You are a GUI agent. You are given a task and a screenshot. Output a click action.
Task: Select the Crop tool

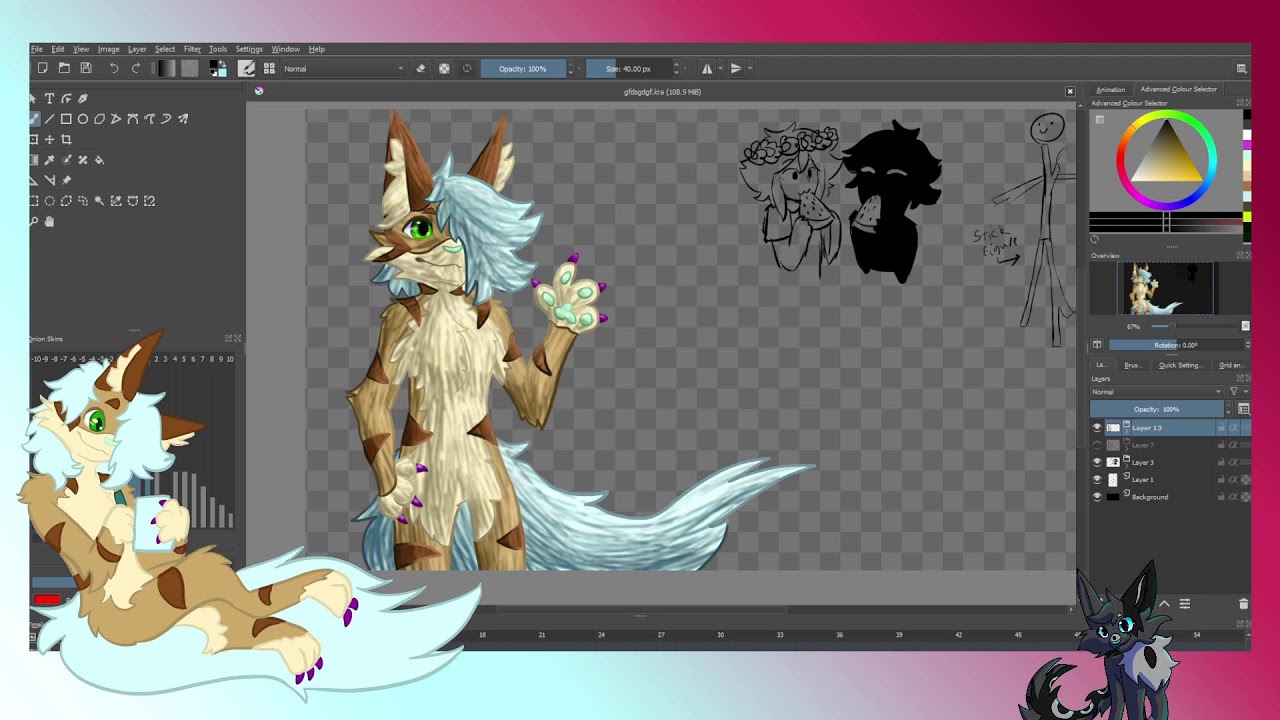click(66, 139)
